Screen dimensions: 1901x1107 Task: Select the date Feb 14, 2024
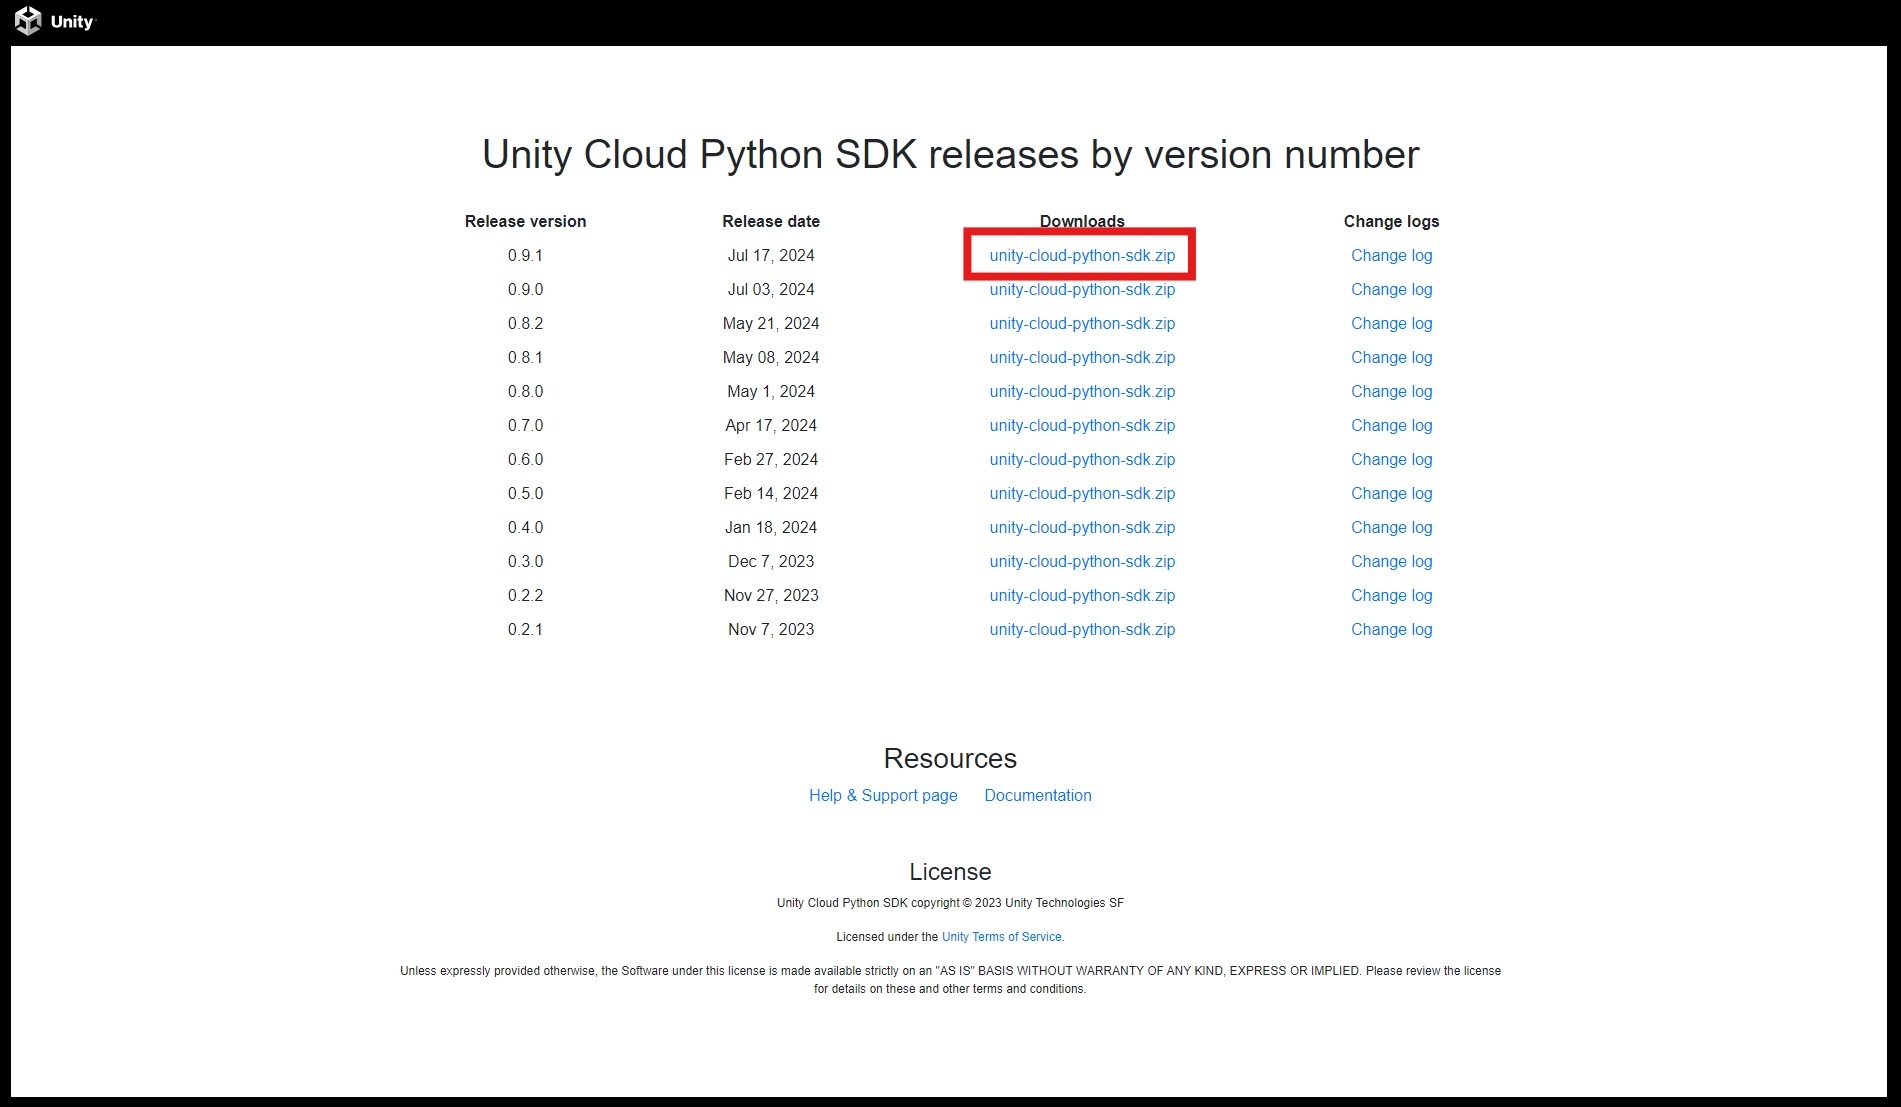(771, 493)
